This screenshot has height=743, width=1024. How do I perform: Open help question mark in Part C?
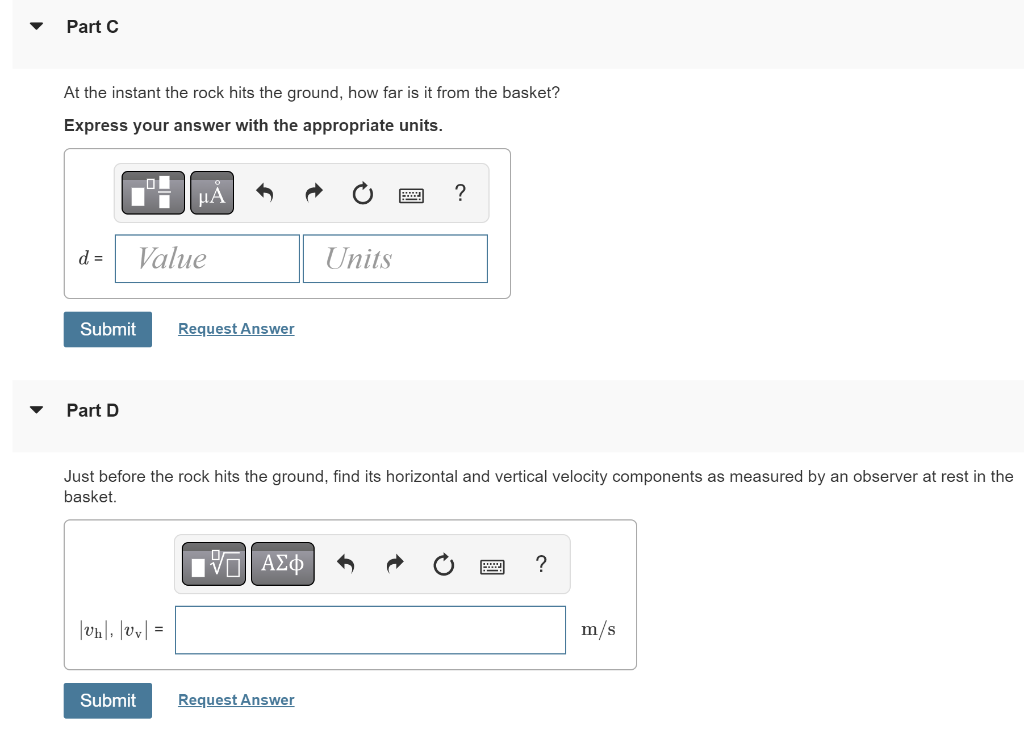click(x=460, y=193)
